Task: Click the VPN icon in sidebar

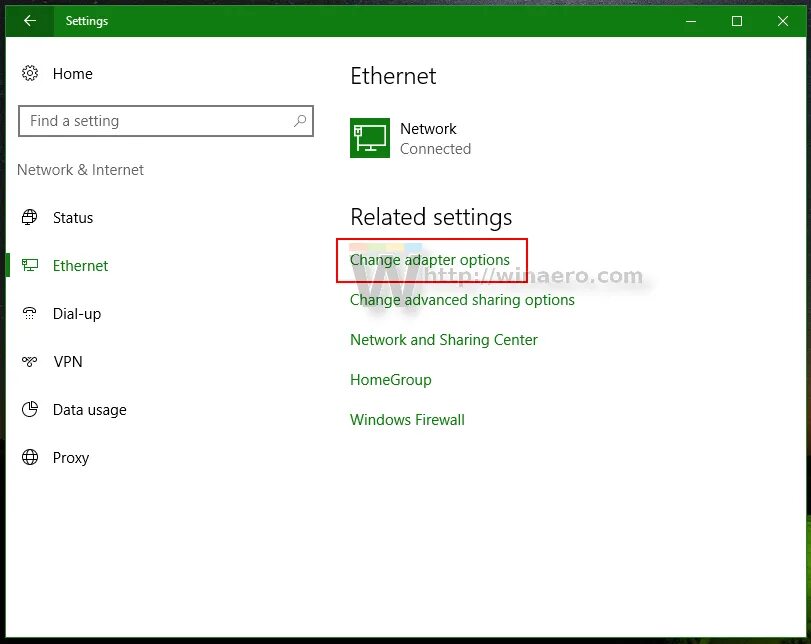Action: (29, 361)
